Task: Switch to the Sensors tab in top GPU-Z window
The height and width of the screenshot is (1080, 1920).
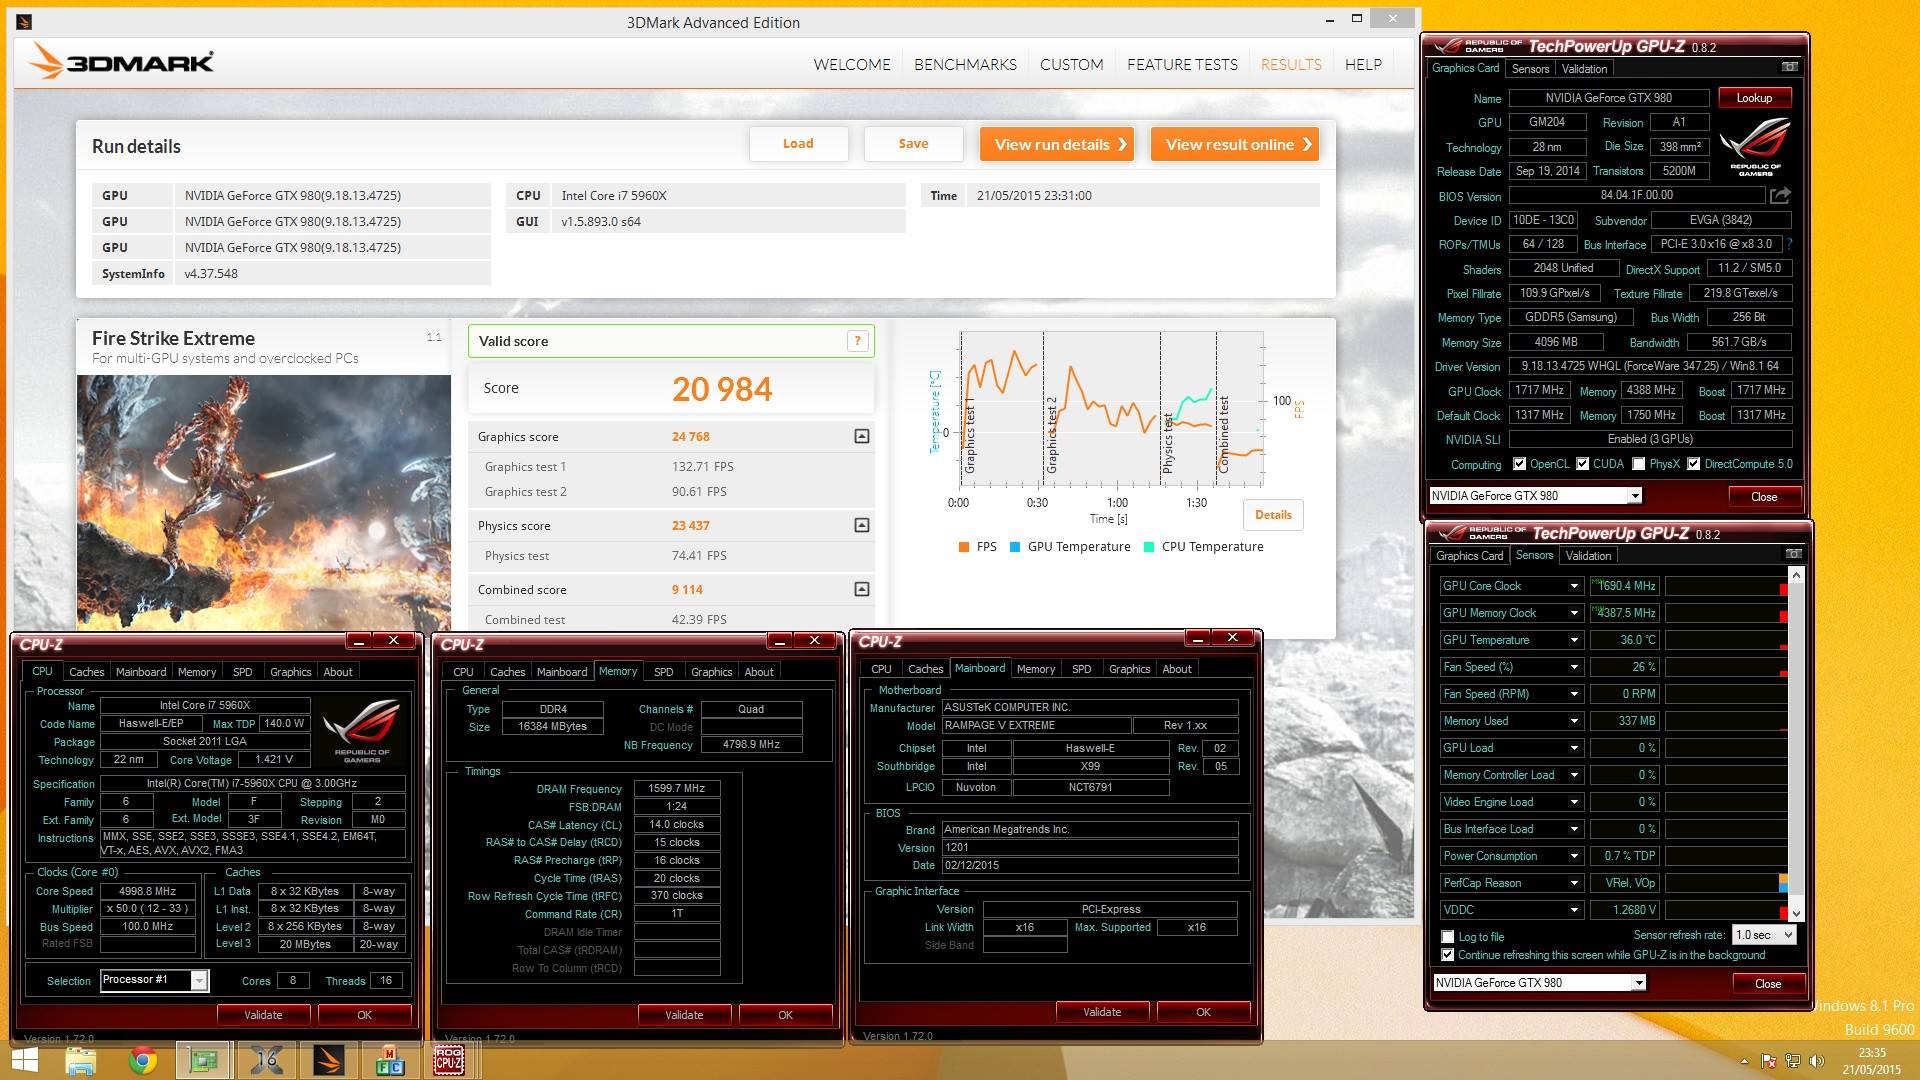Action: tap(1530, 69)
